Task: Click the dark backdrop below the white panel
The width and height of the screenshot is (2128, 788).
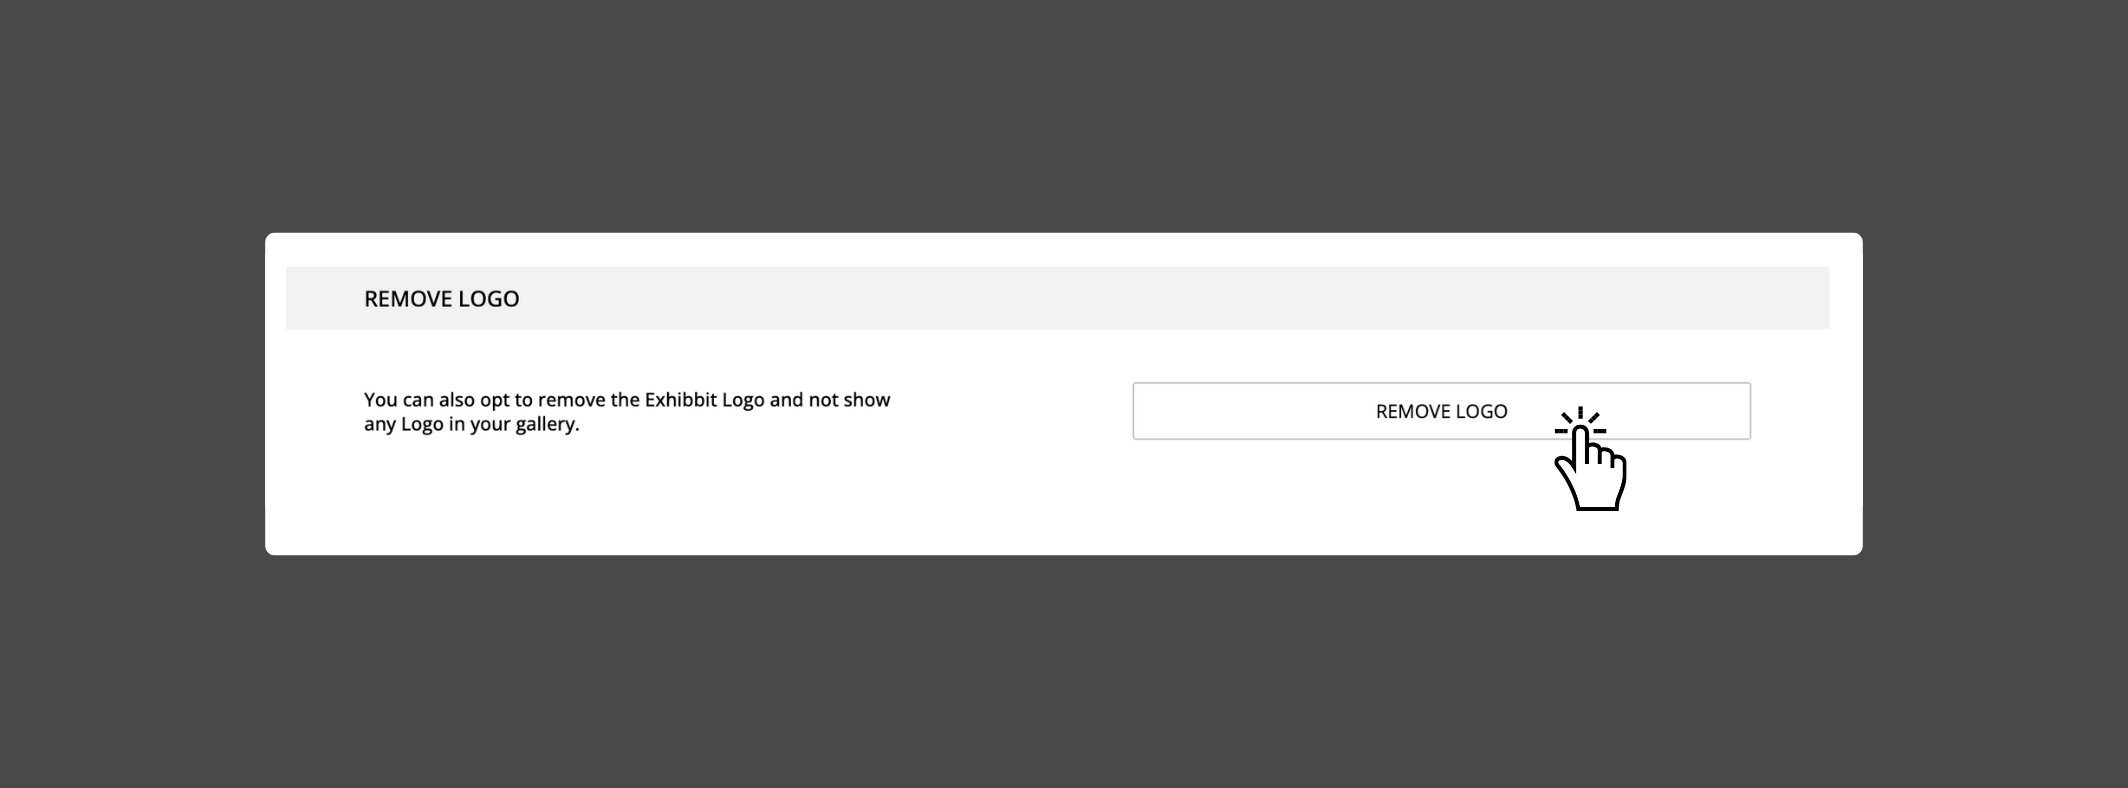Action: point(1064,672)
